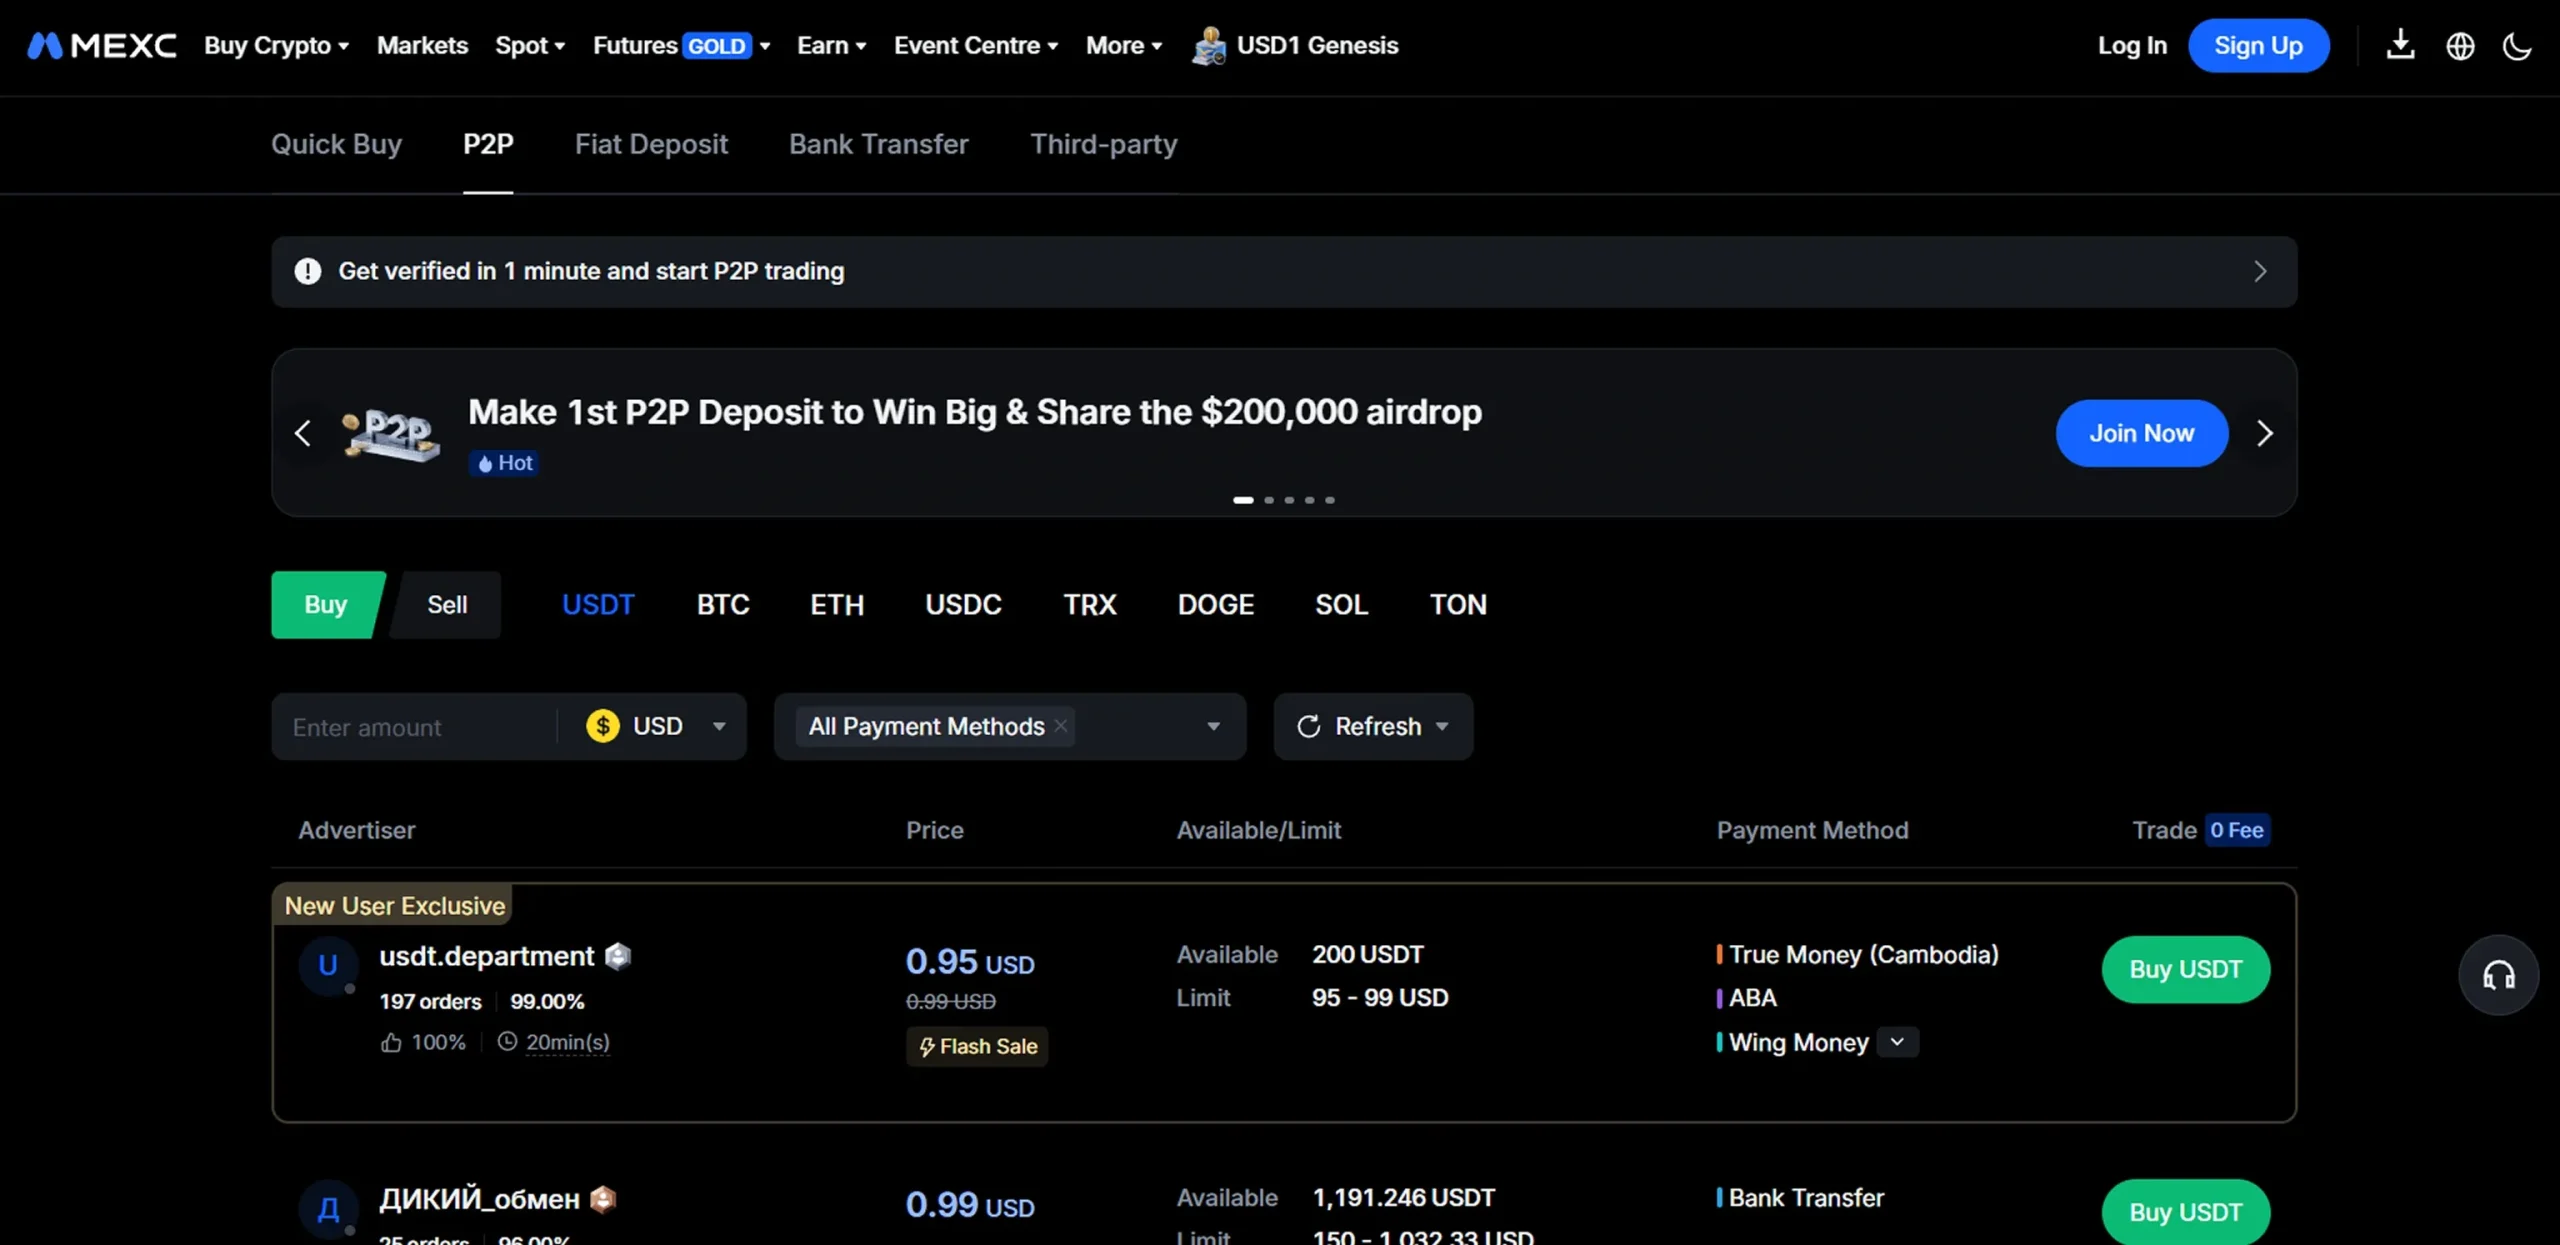The width and height of the screenshot is (2560, 1245).
Task: Switch to Sell mode
Action: click(447, 605)
